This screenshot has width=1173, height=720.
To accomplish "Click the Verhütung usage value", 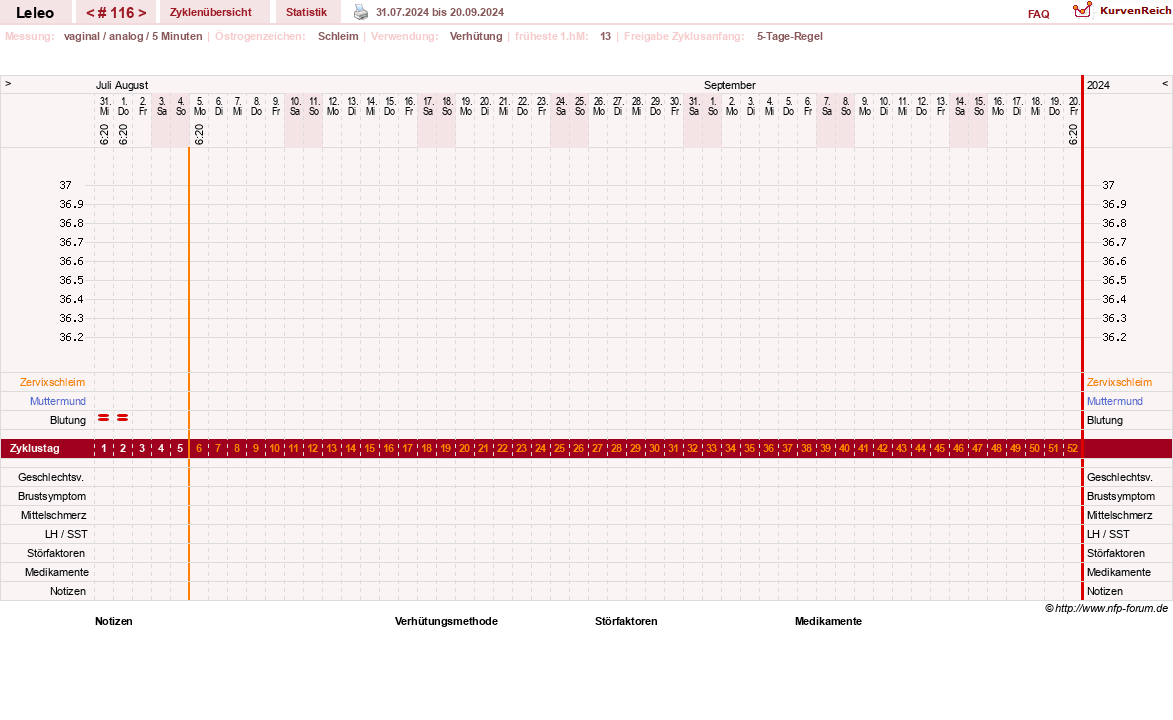I will point(476,36).
